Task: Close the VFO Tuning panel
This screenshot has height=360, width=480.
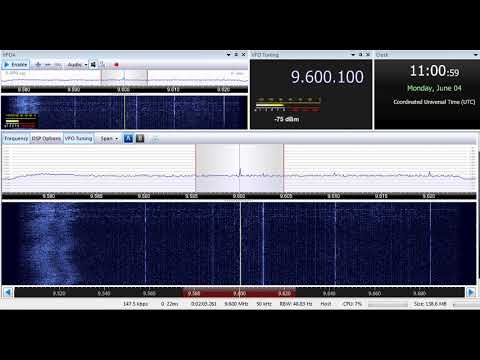Action: click(x=368, y=54)
